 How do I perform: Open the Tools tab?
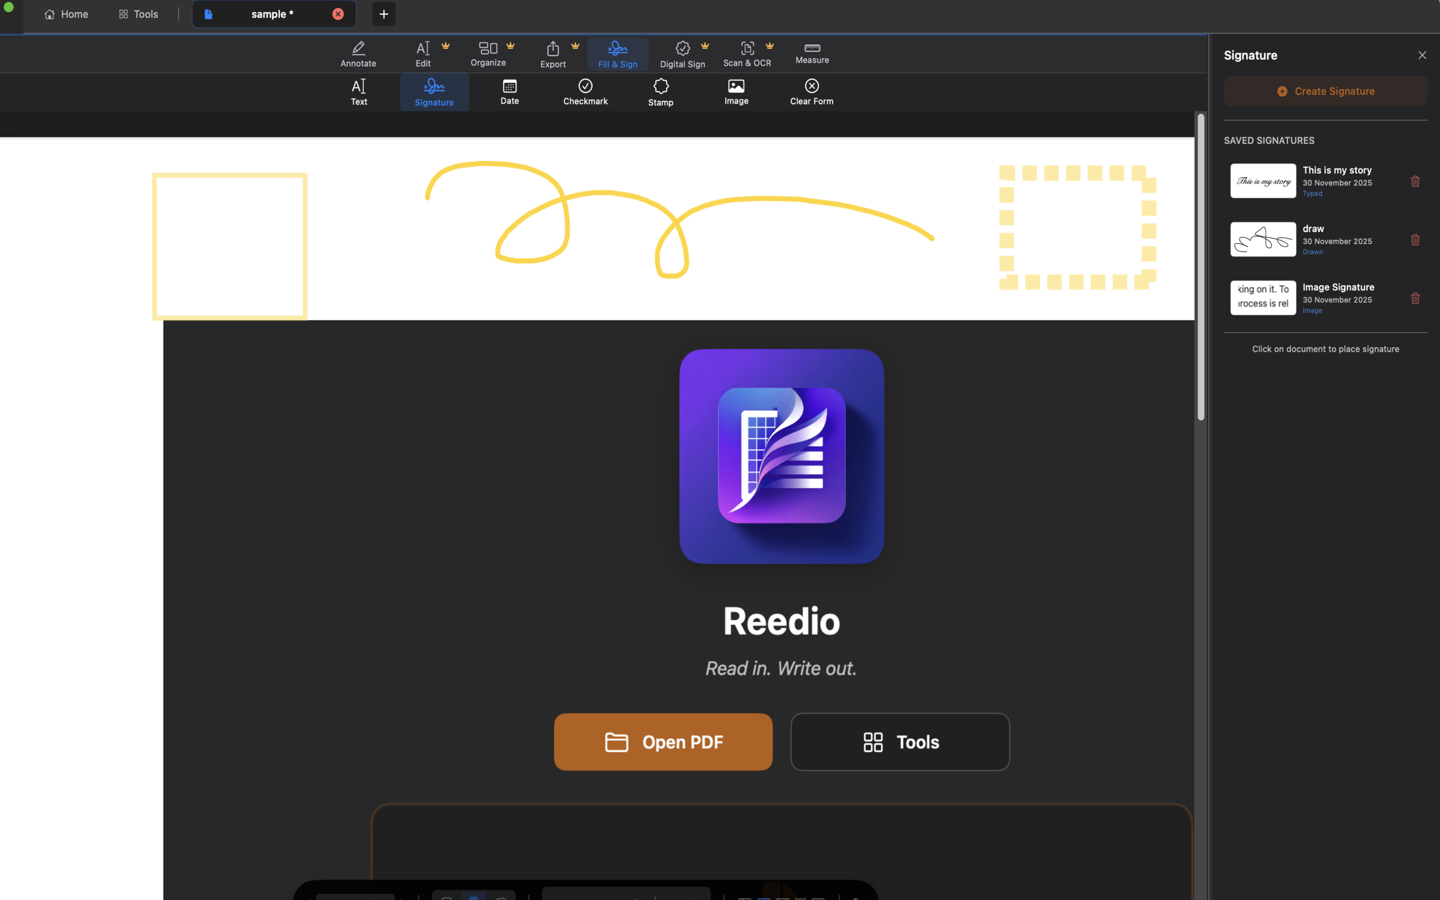pyautogui.click(x=138, y=14)
